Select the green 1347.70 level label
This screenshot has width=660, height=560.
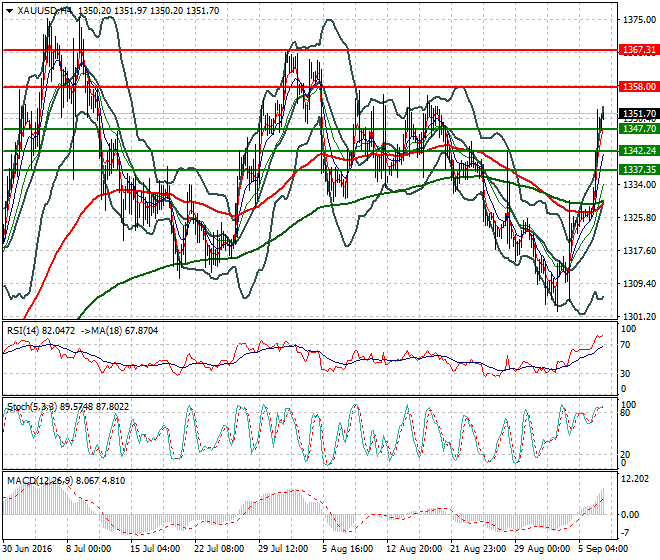coord(639,129)
